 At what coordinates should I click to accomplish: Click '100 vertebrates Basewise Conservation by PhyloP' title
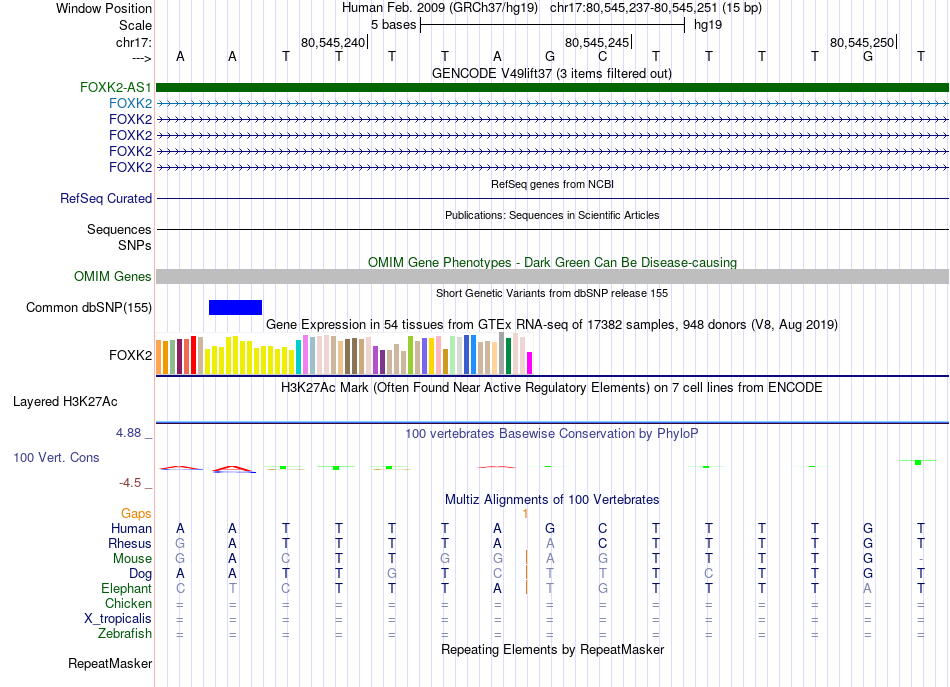(x=552, y=433)
